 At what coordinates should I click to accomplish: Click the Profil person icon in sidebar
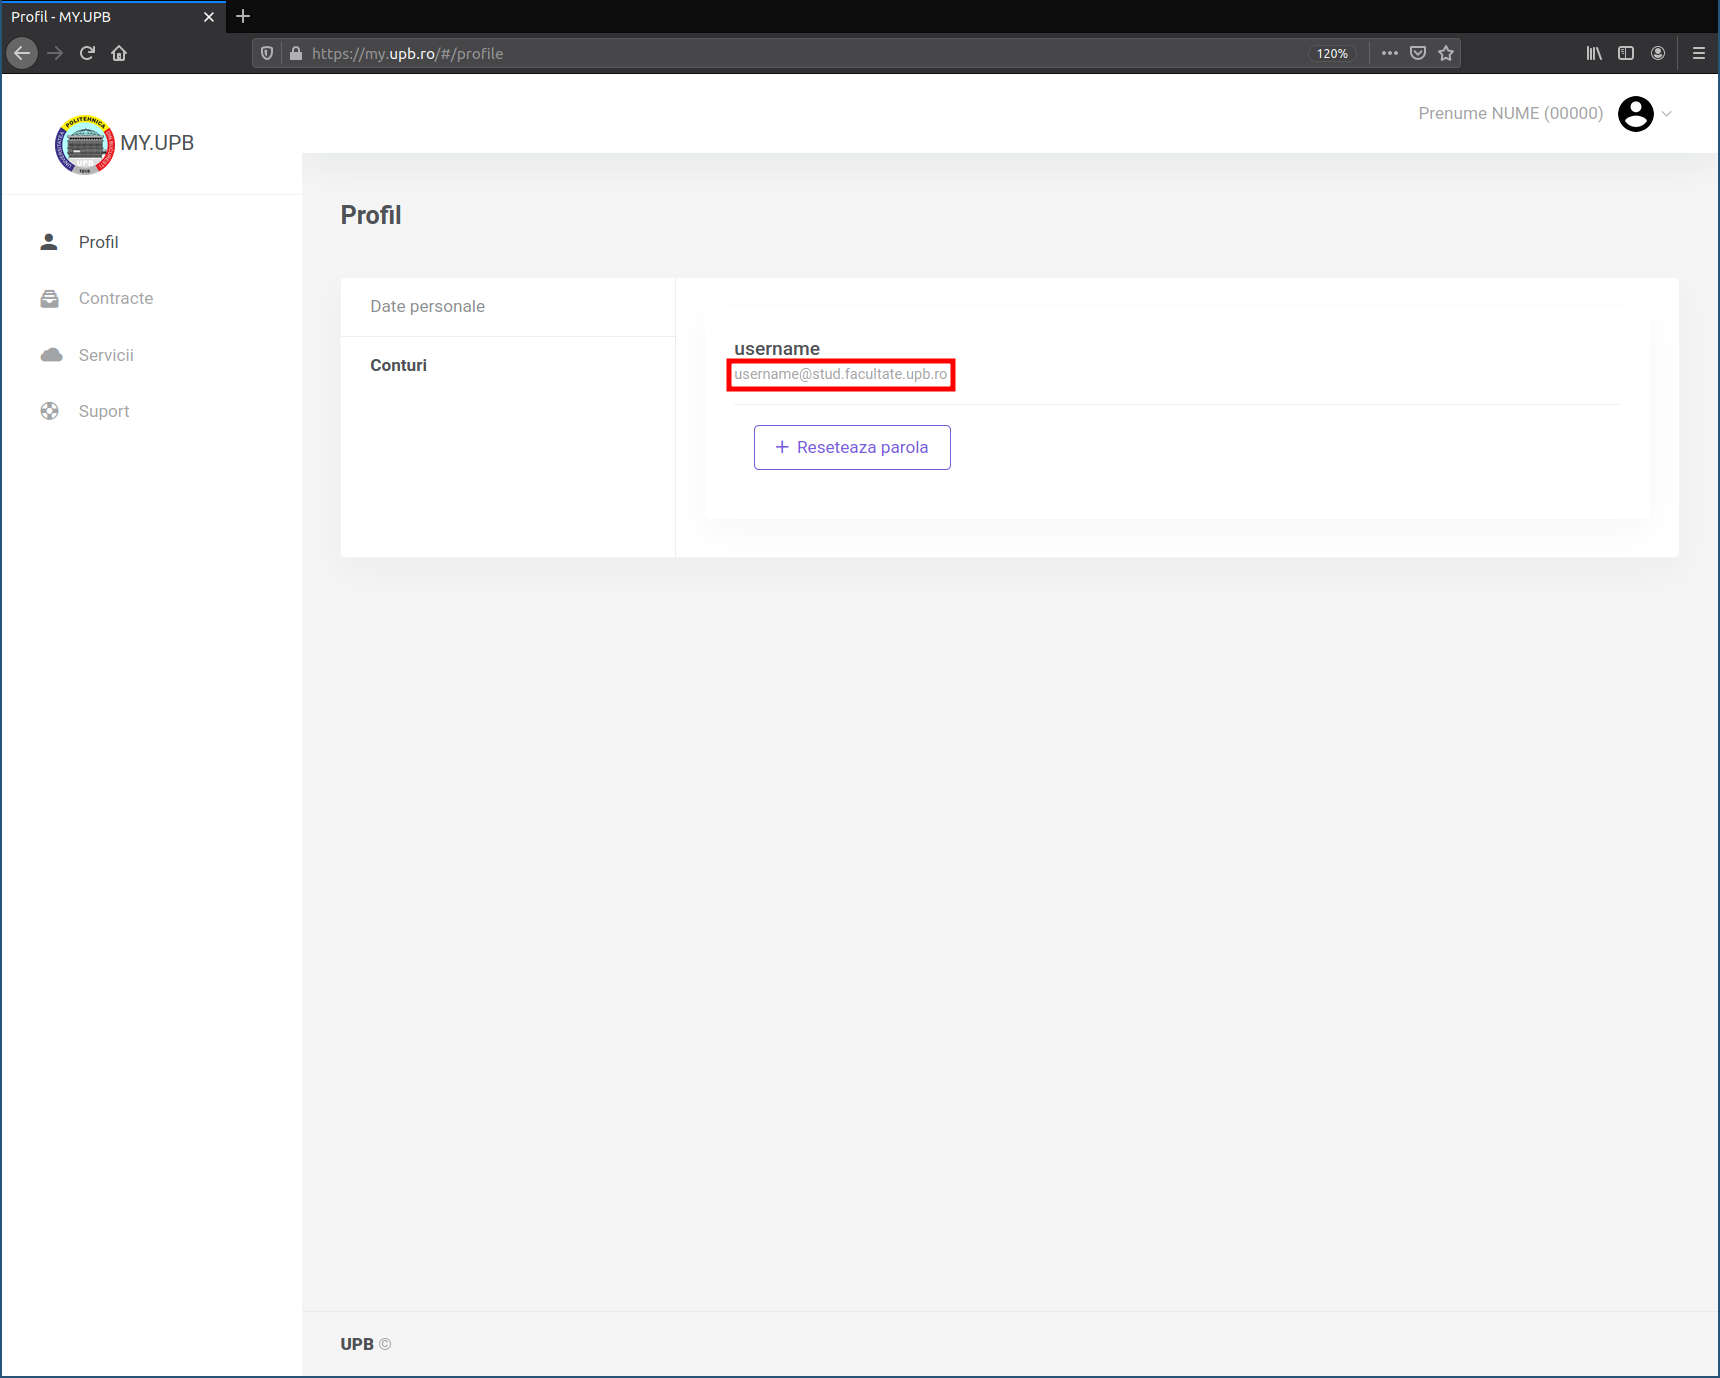[49, 242]
